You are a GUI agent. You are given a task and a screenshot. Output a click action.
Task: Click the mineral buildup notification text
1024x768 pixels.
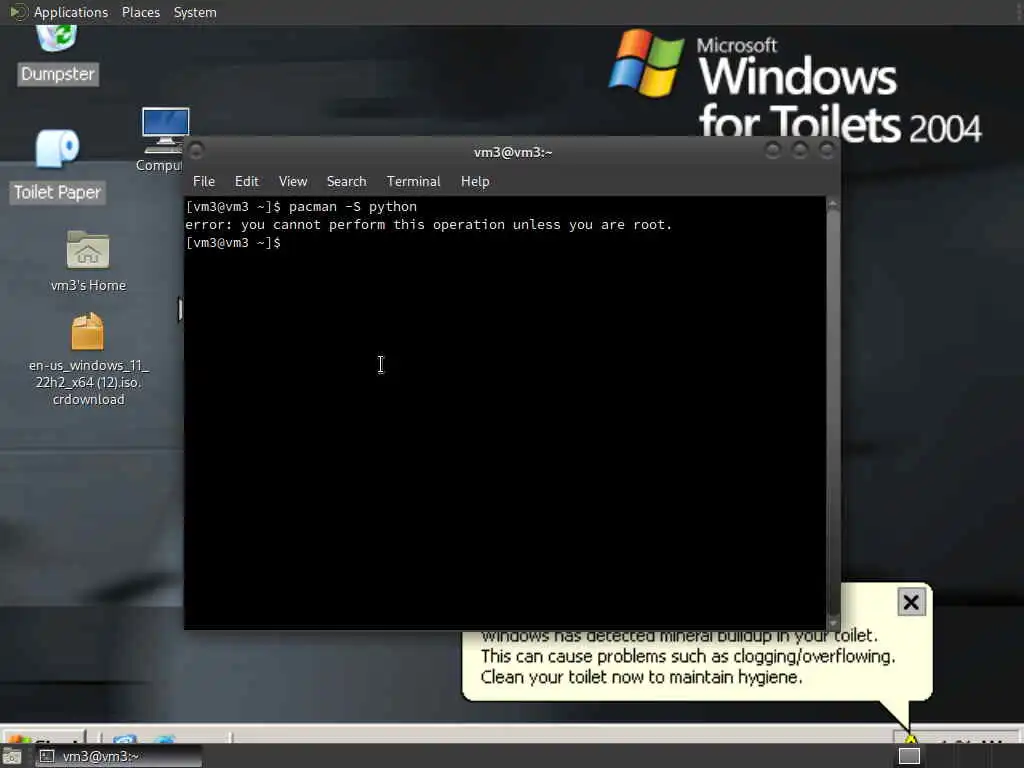click(x=688, y=656)
